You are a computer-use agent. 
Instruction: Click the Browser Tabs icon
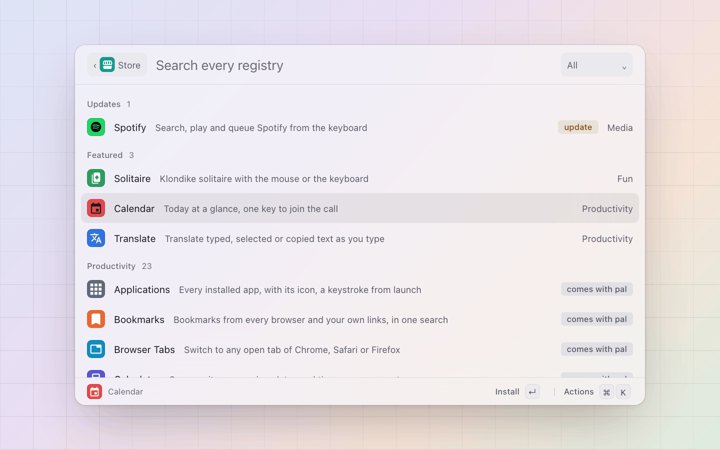pos(96,349)
